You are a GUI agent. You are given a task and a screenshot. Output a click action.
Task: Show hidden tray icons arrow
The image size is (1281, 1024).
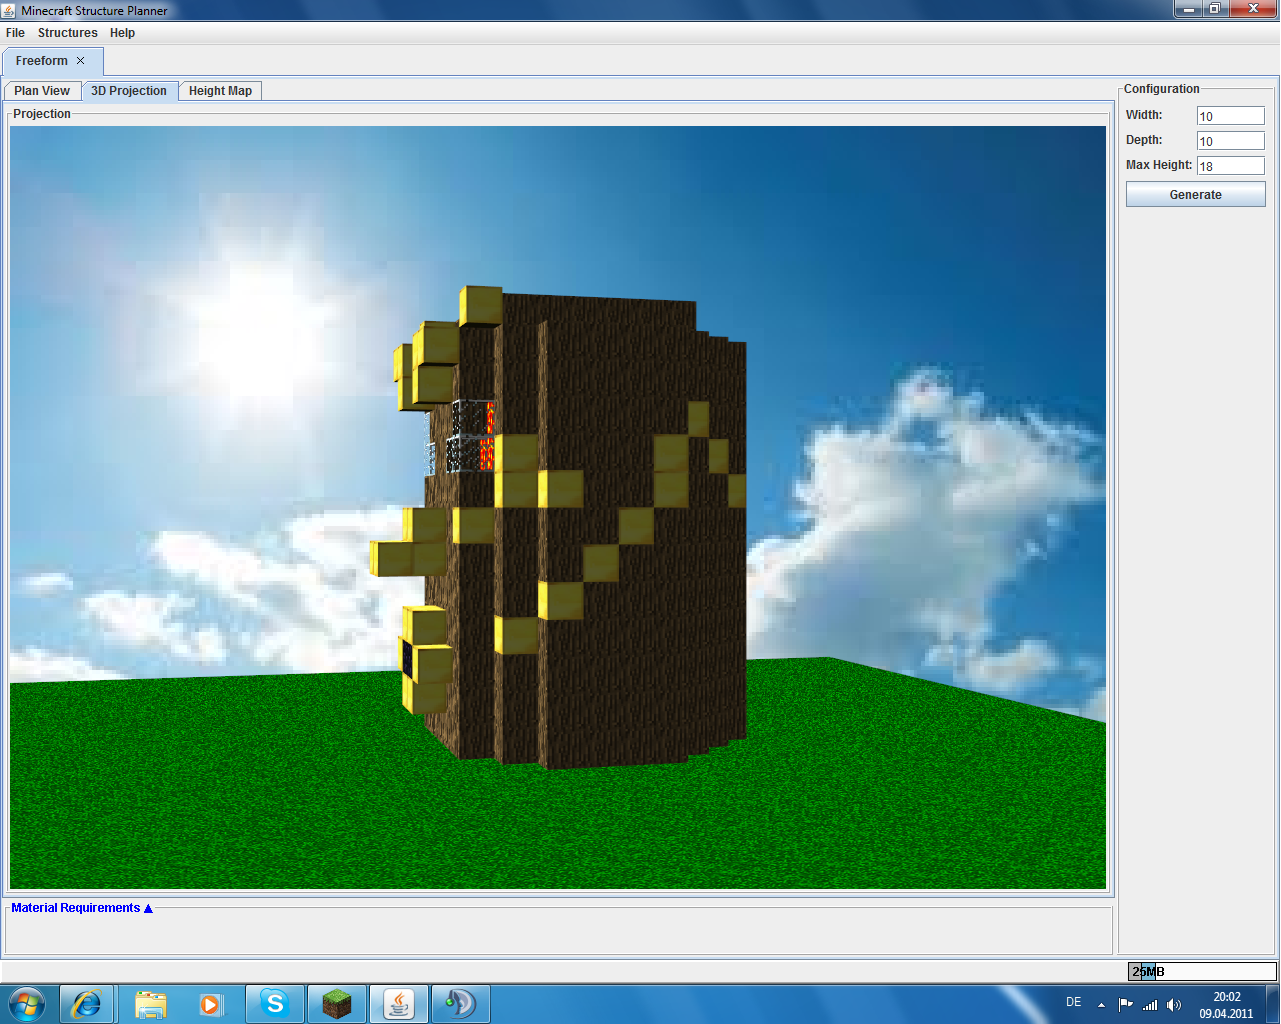[1101, 1005]
